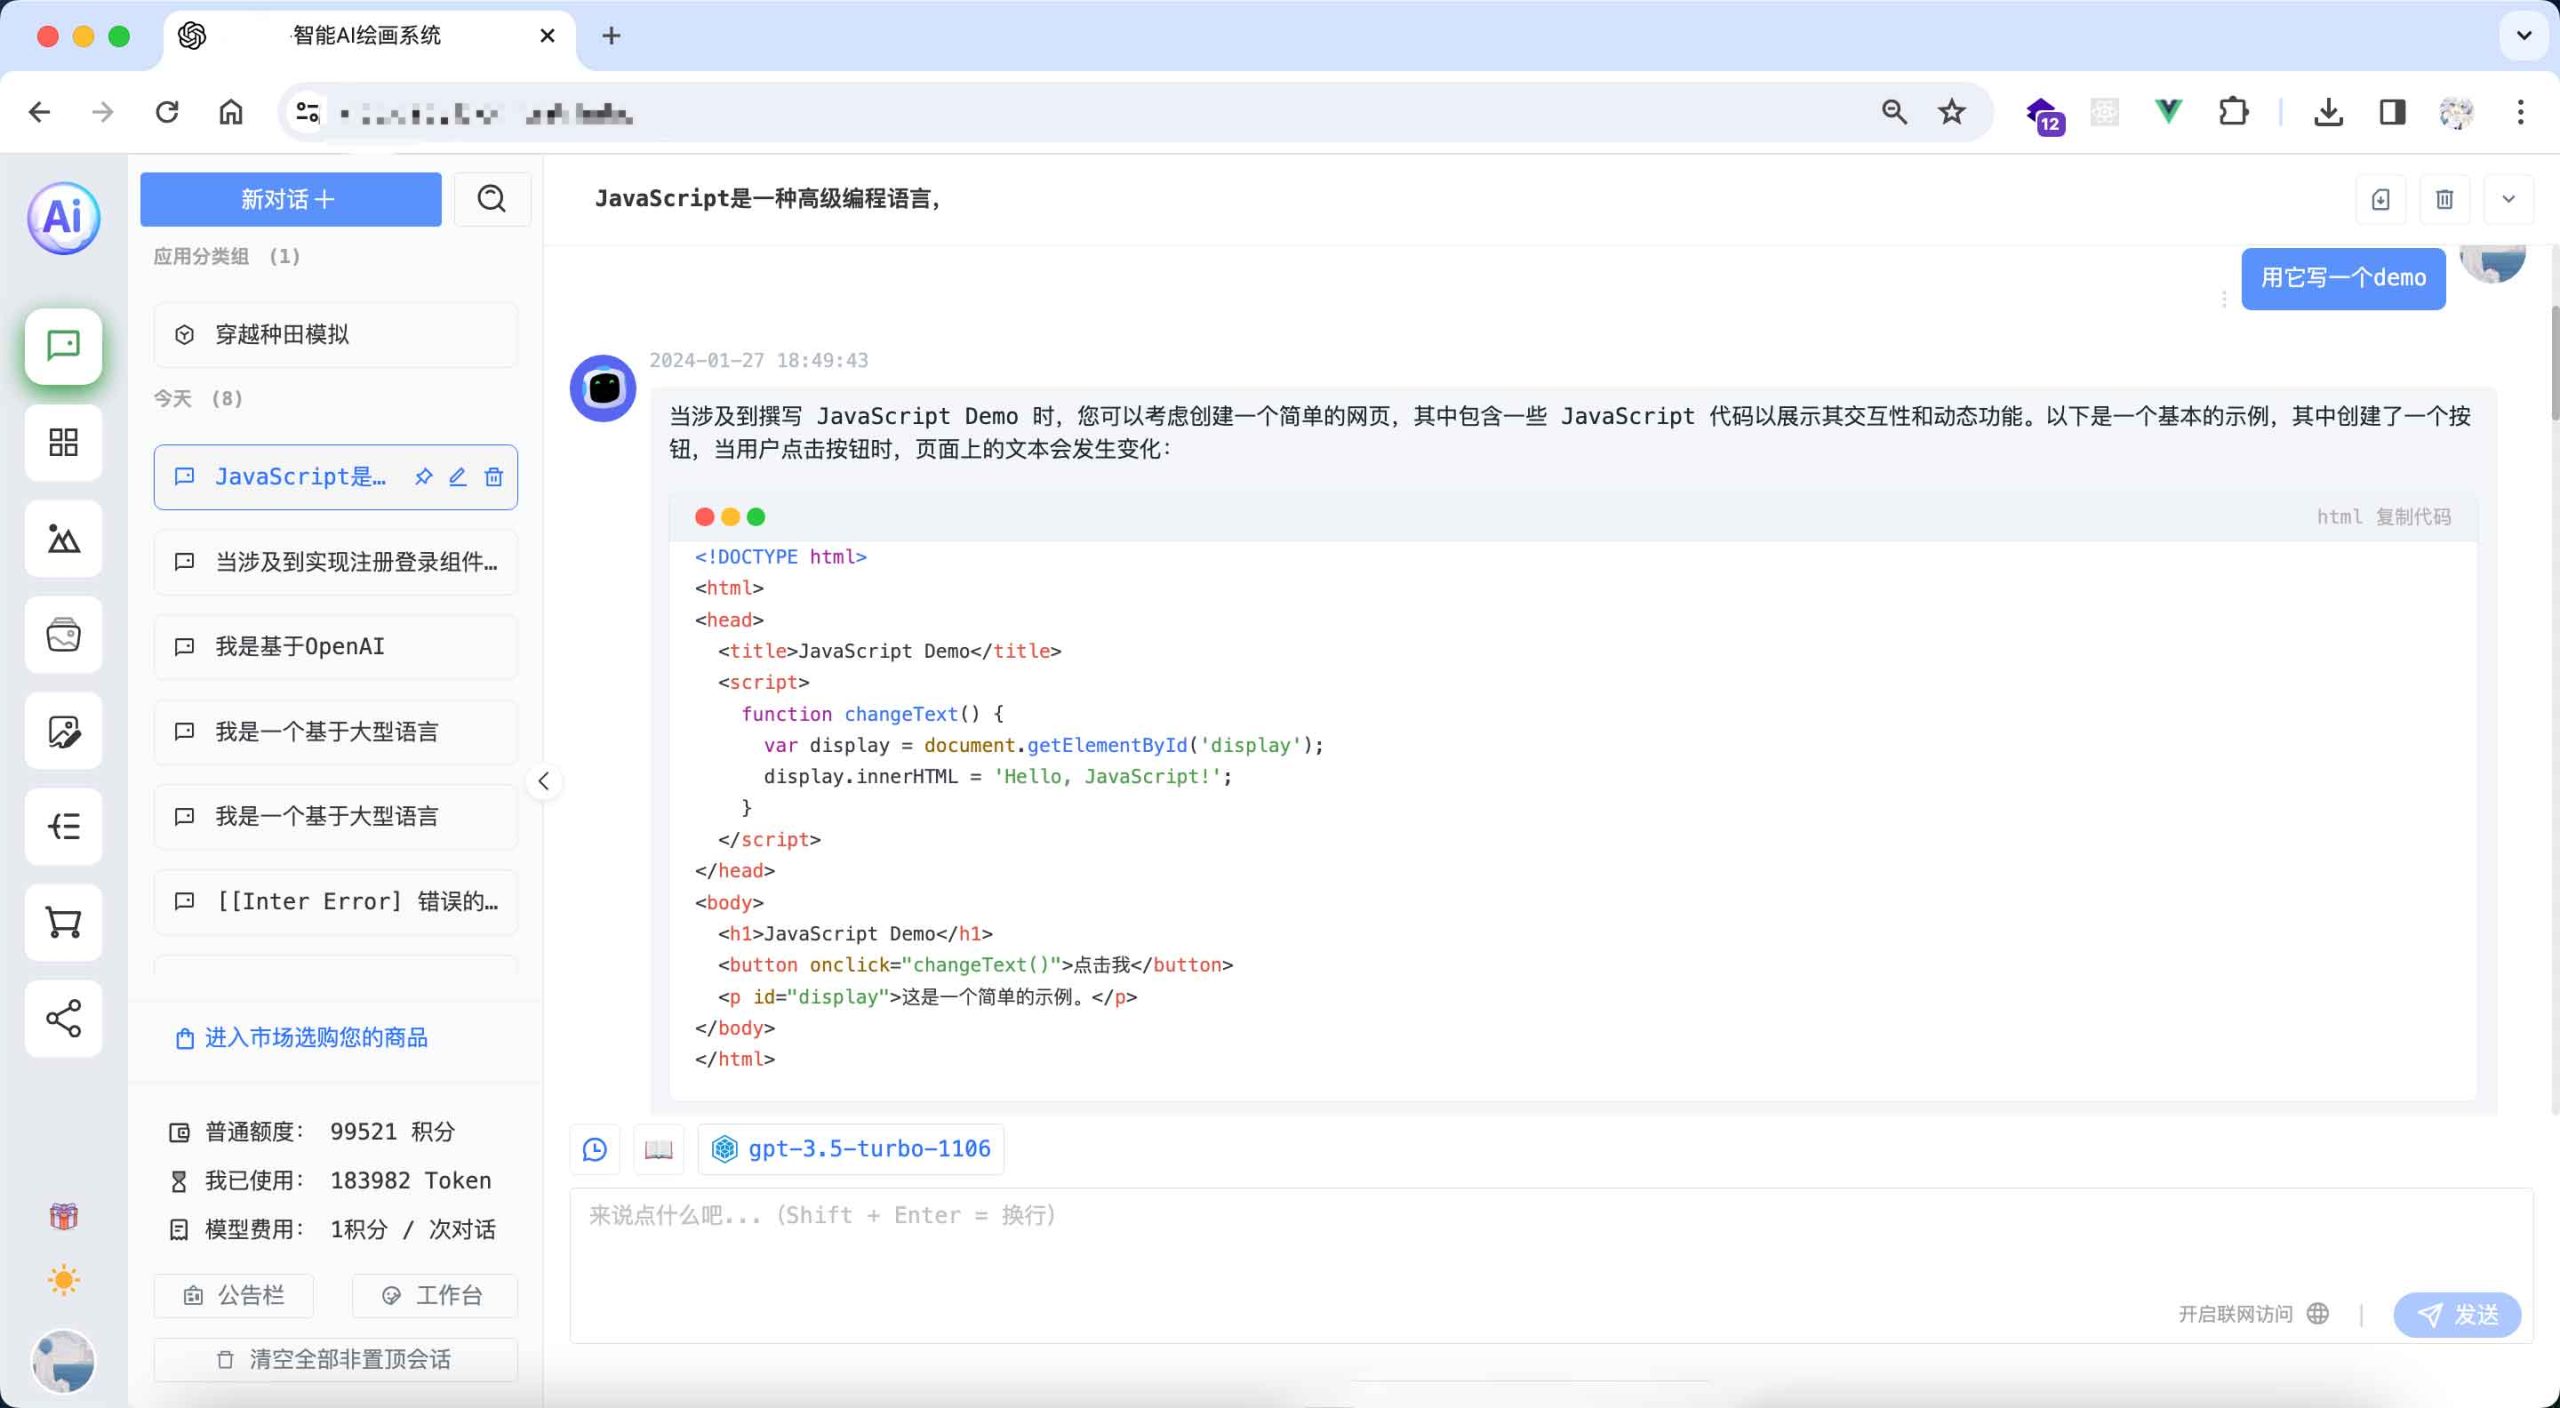The width and height of the screenshot is (2560, 1408).
Task: Start a new chat with 新对话 button
Action: 290,199
